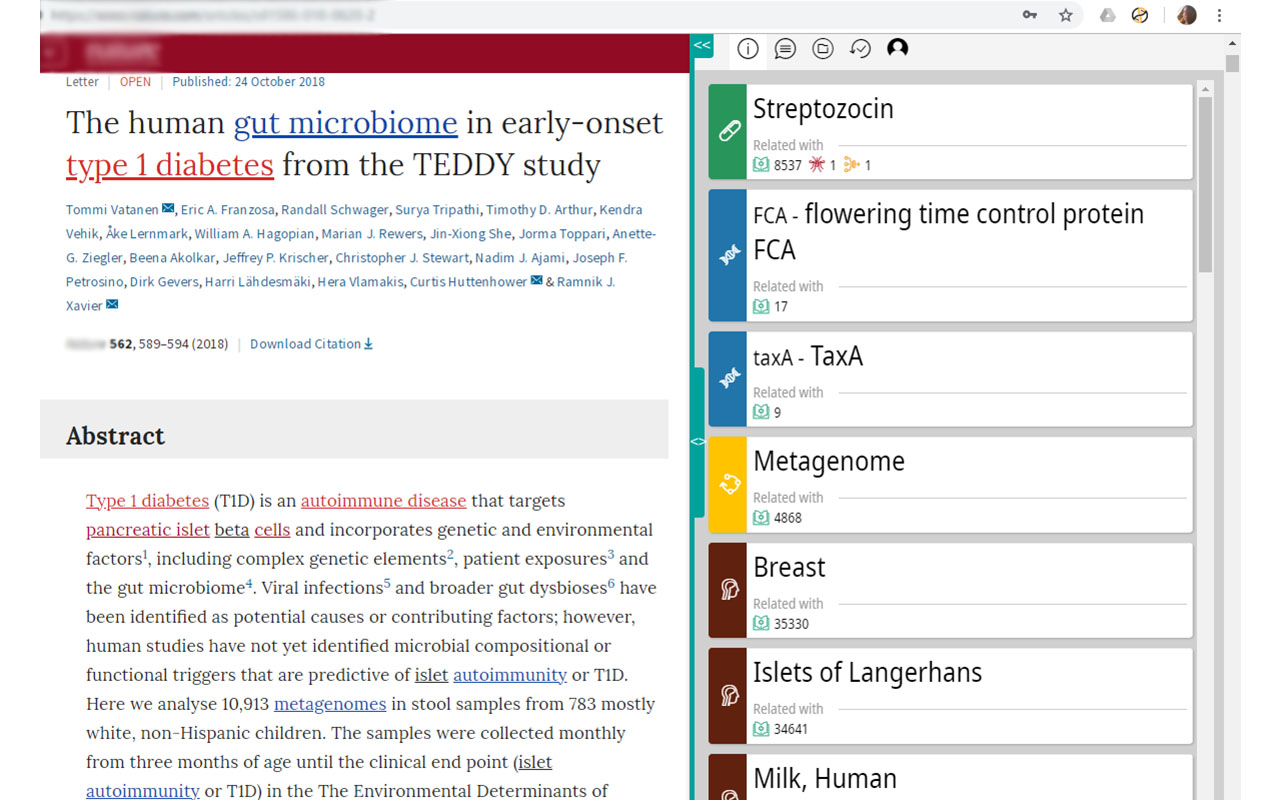This screenshot has height=800, width=1280.
Task: Click the outer sidebar scrollbar up arrow
Action: pyautogui.click(x=1233, y=45)
